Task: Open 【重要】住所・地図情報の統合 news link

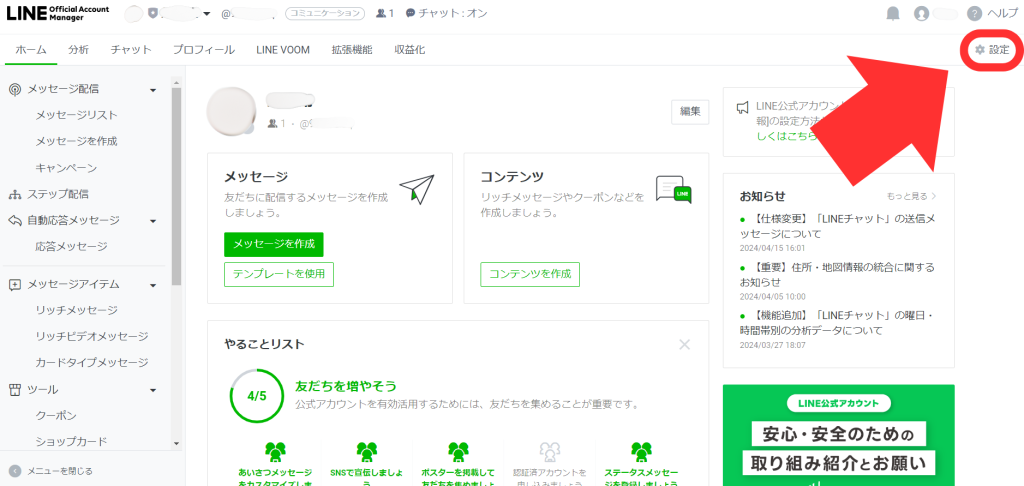Action: [837, 274]
